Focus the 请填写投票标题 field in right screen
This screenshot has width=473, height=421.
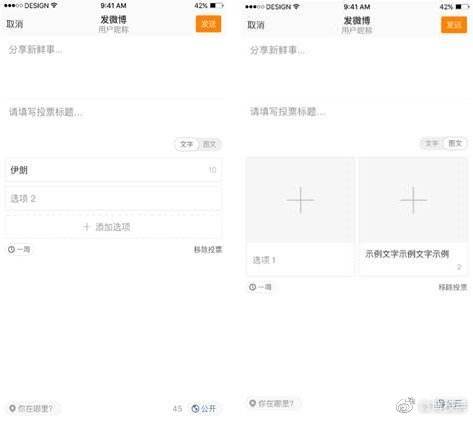pyautogui.click(x=357, y=112)
